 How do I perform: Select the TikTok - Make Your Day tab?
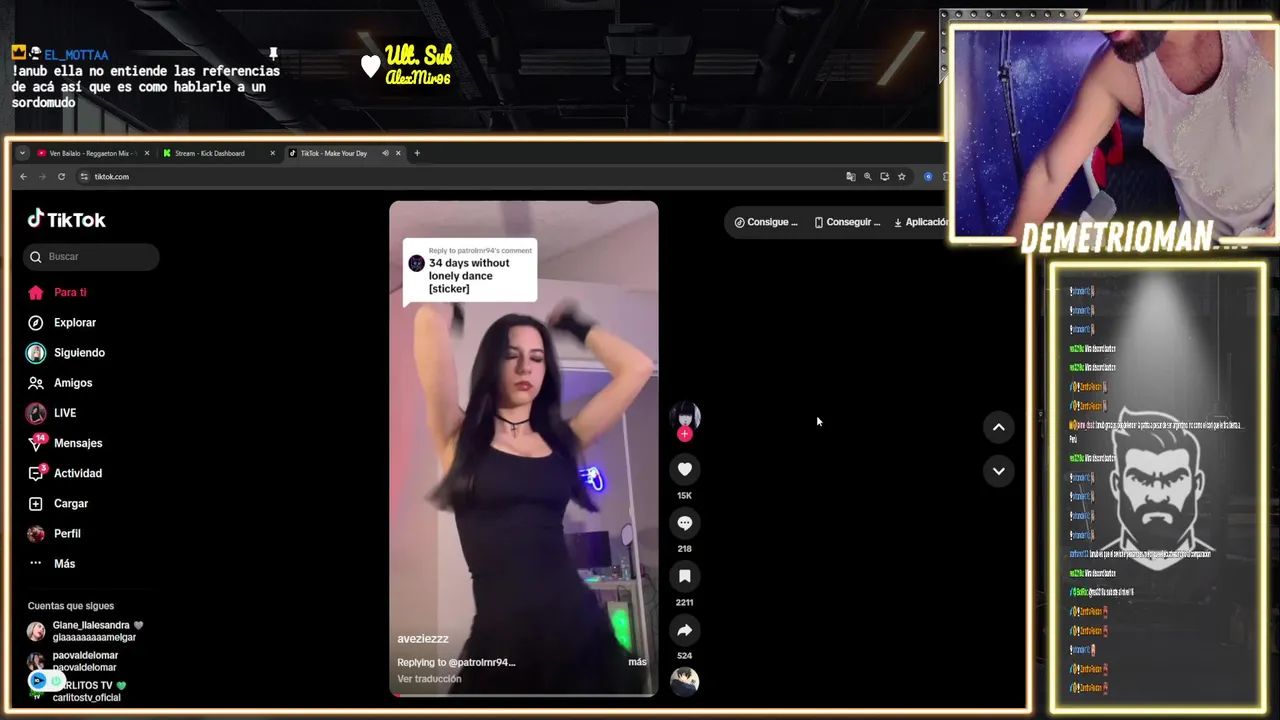tap(333, 153)
